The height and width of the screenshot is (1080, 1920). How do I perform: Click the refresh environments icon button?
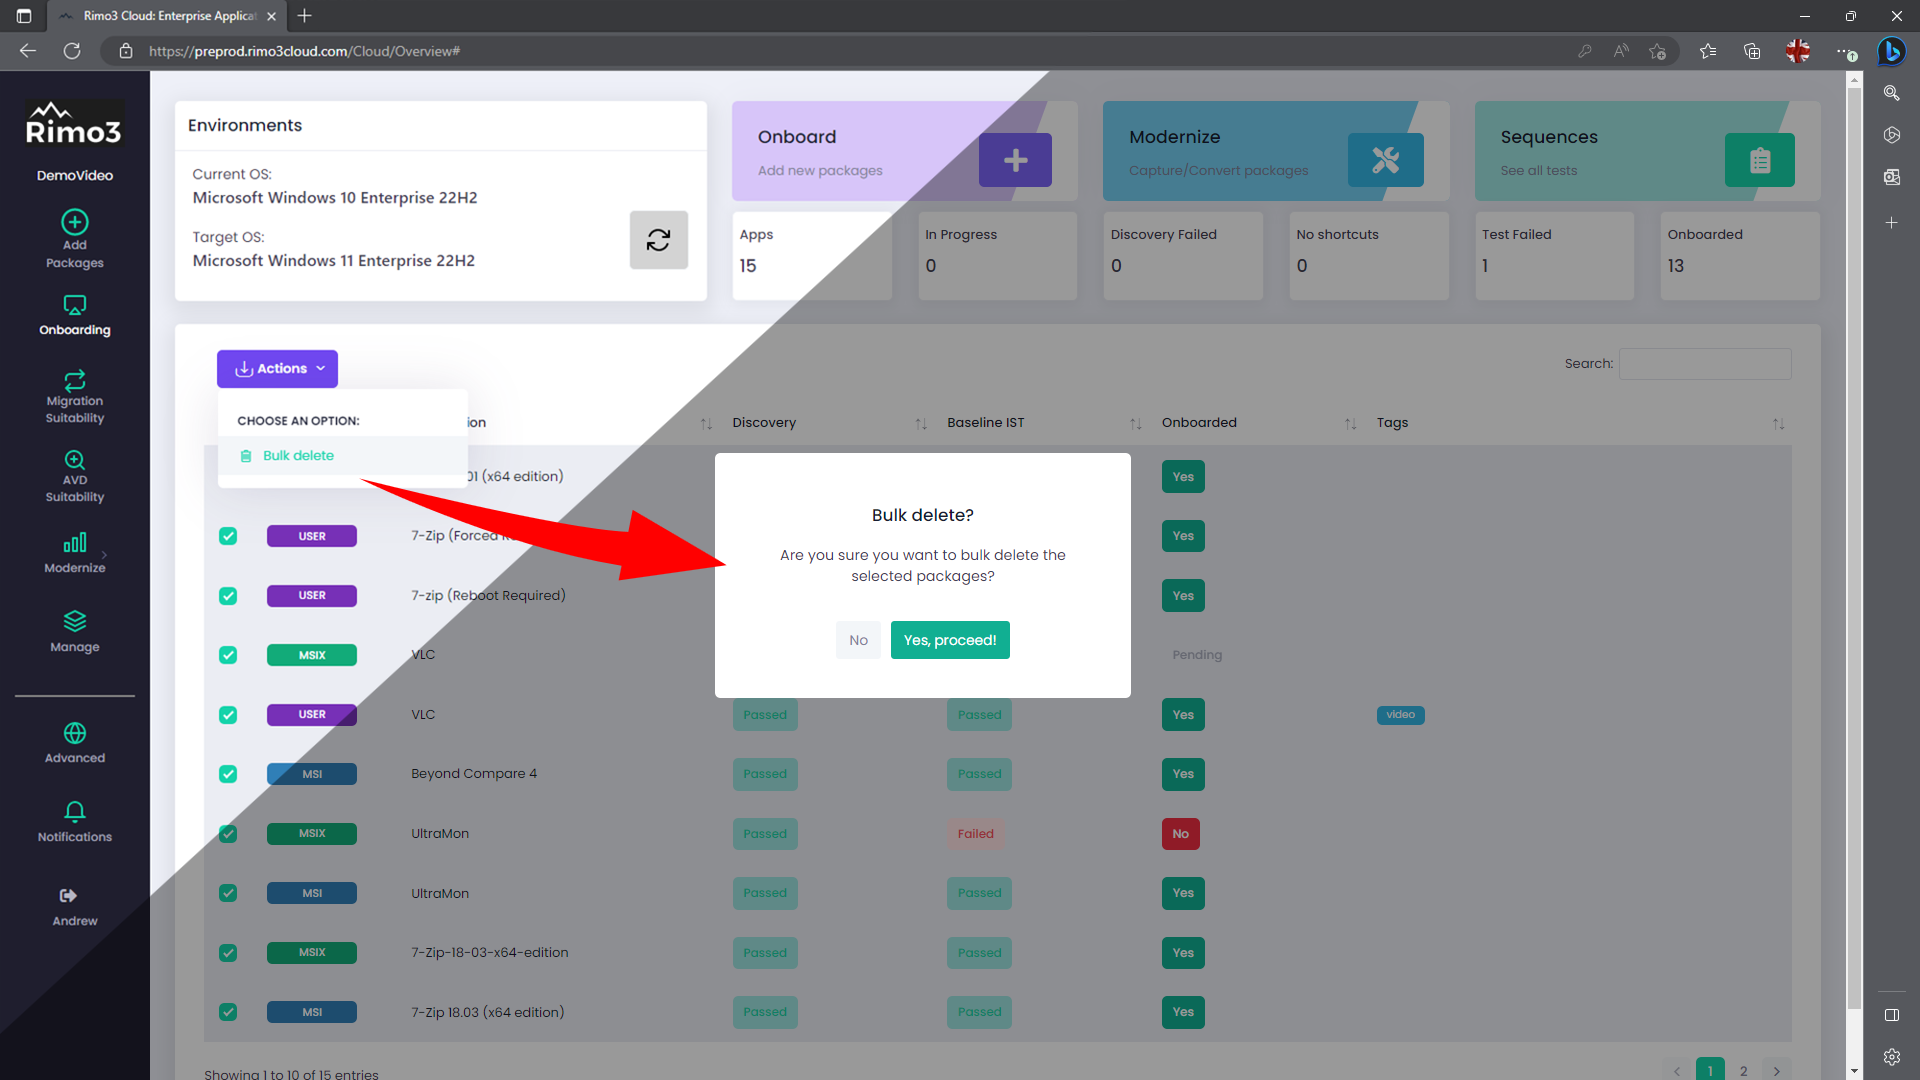(x=658, y=240)
